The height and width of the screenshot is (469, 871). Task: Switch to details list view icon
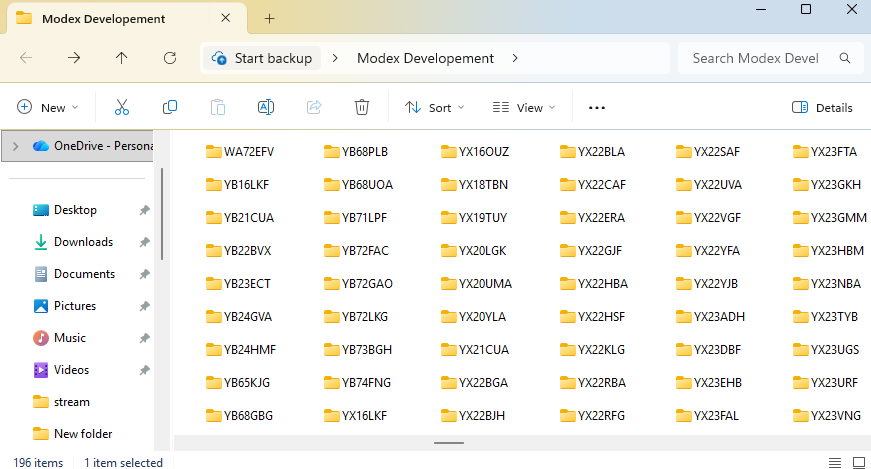coord(835,462)
